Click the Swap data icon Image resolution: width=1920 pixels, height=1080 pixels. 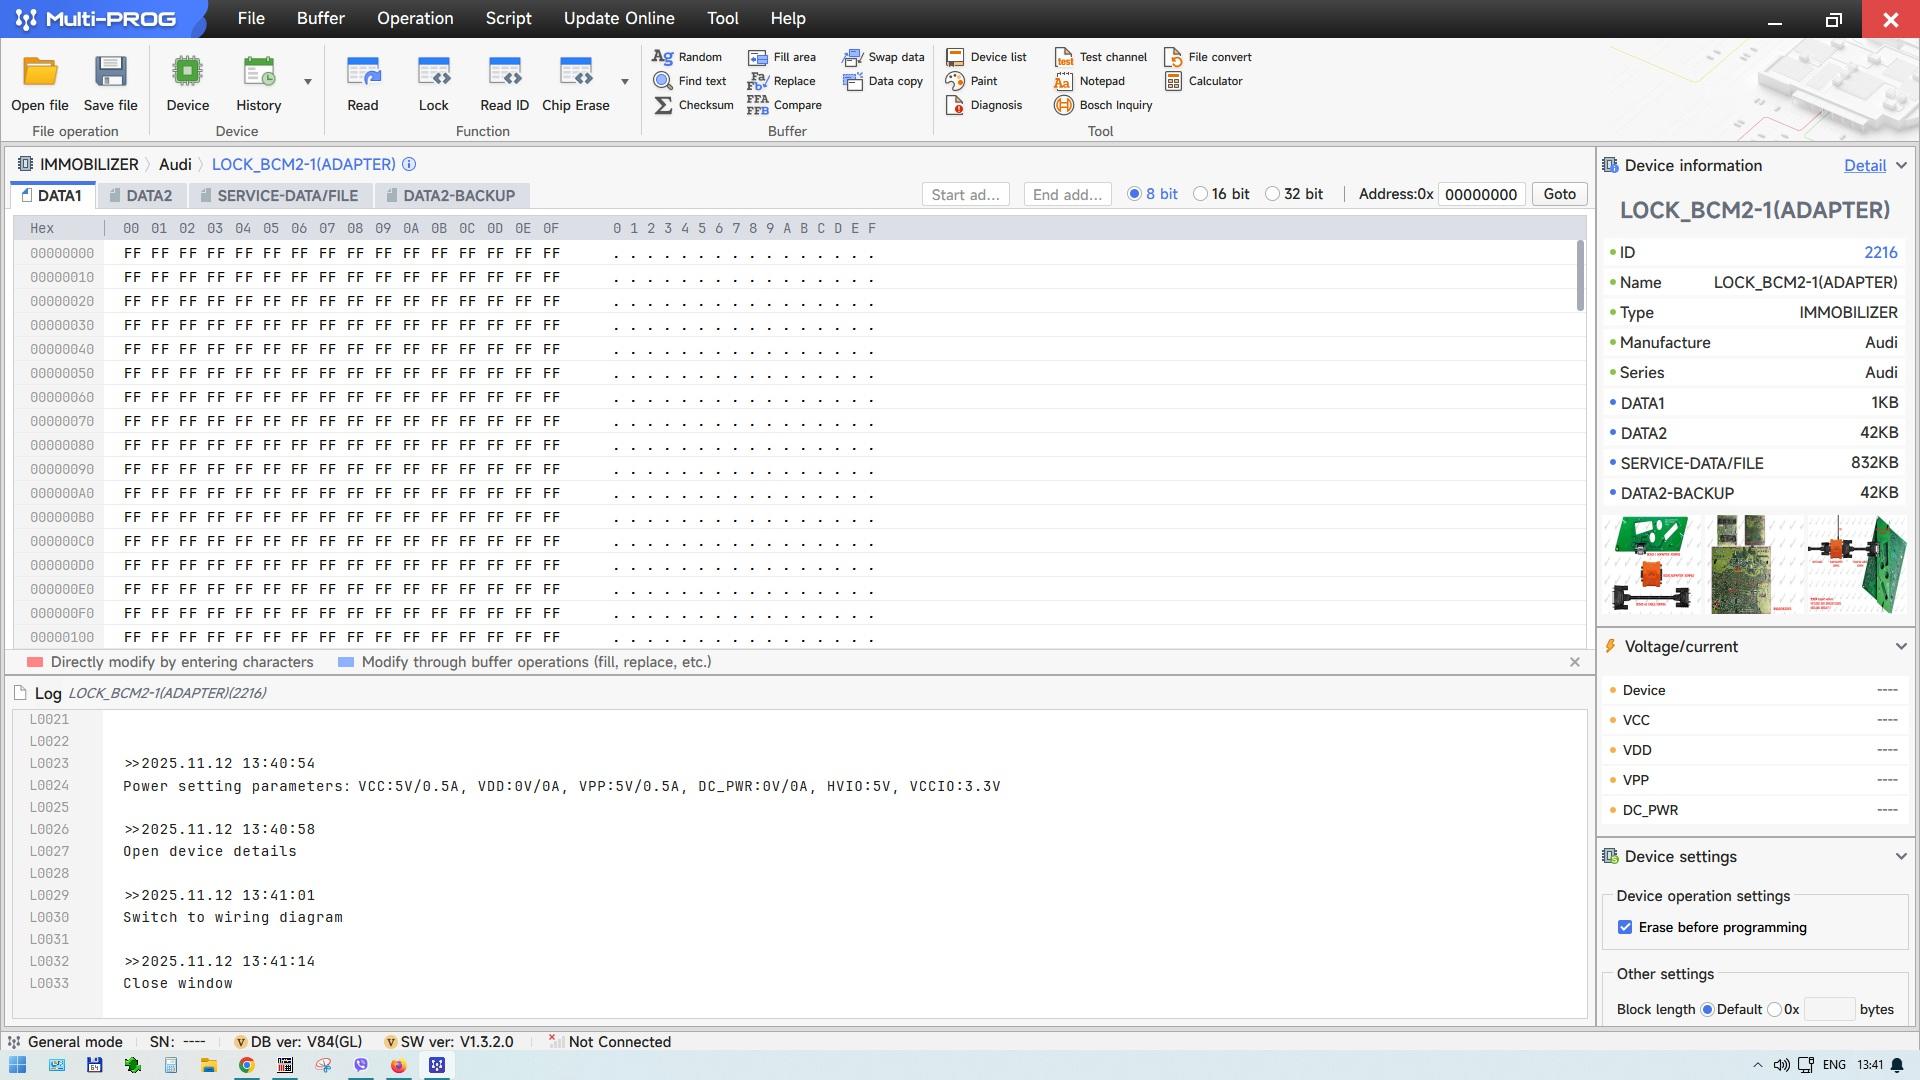tap(852, 57)
